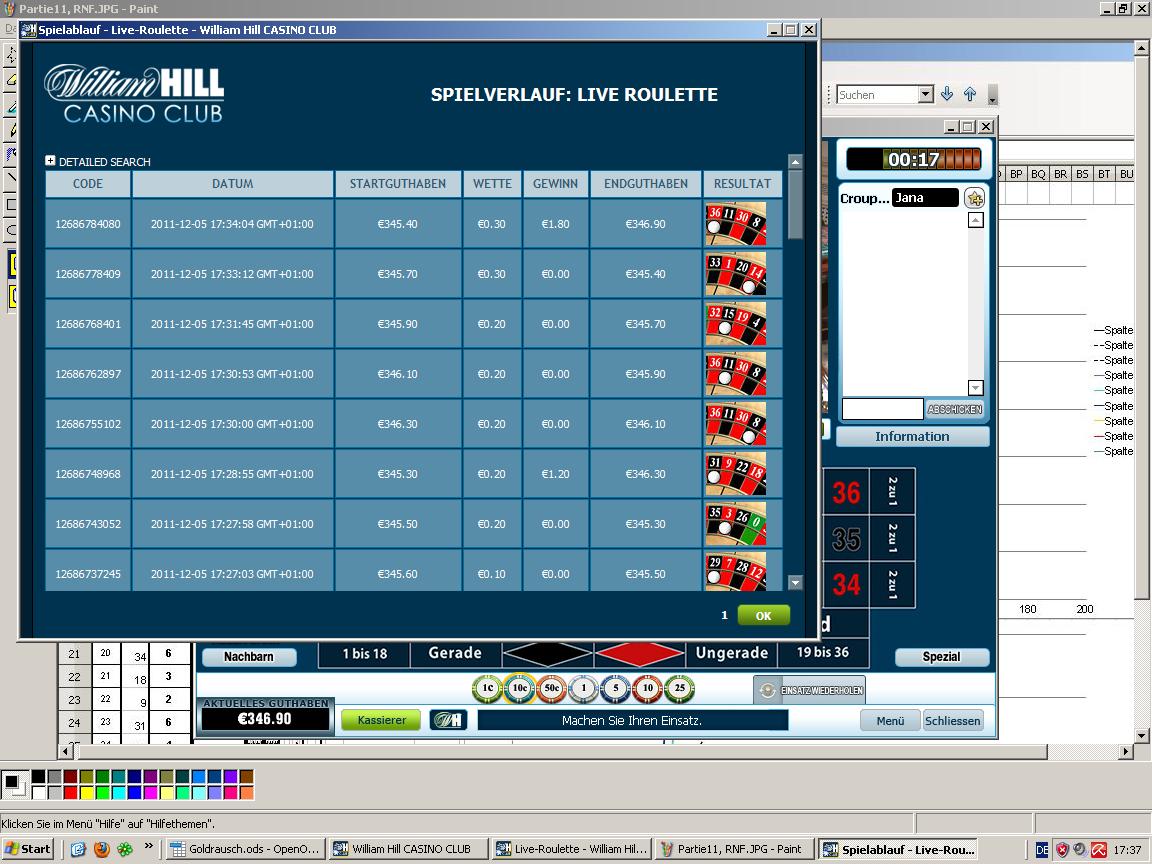
Task: Bet on Gerade (even)
Action: (x=455, y=653)
